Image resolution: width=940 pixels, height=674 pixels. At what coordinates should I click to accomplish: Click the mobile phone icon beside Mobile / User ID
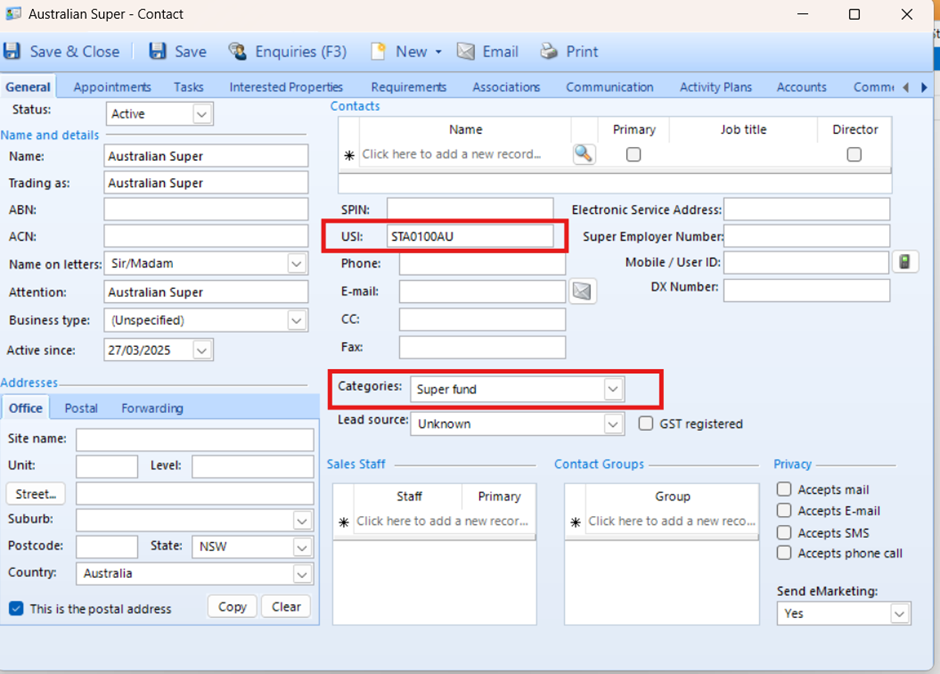(905, 262)
